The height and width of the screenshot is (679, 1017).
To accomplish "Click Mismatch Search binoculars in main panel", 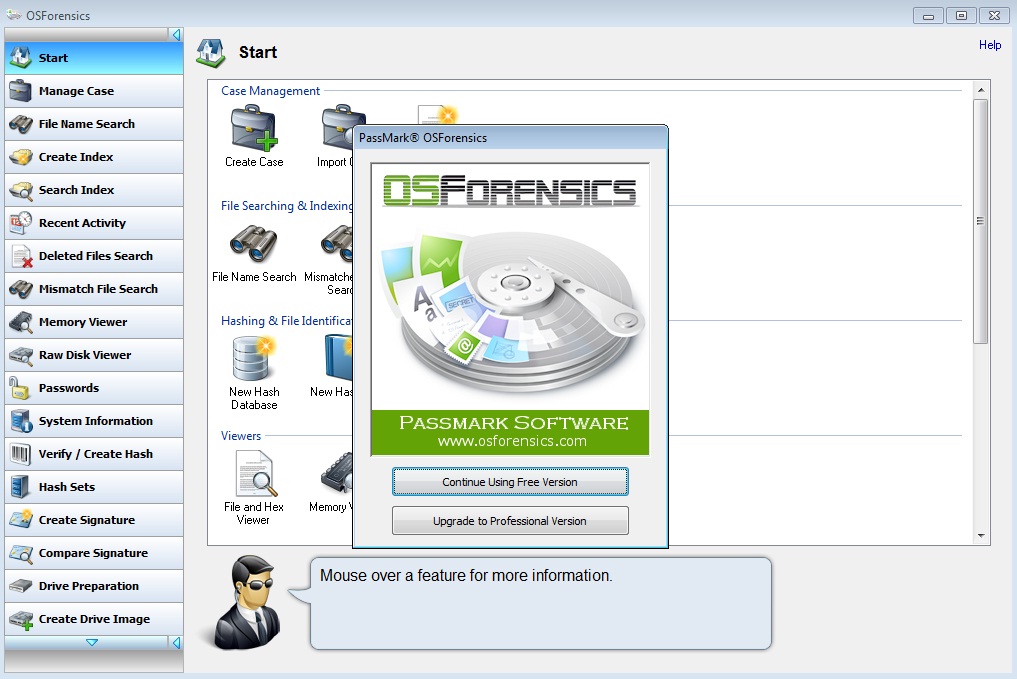I will [x=337, y=243].
